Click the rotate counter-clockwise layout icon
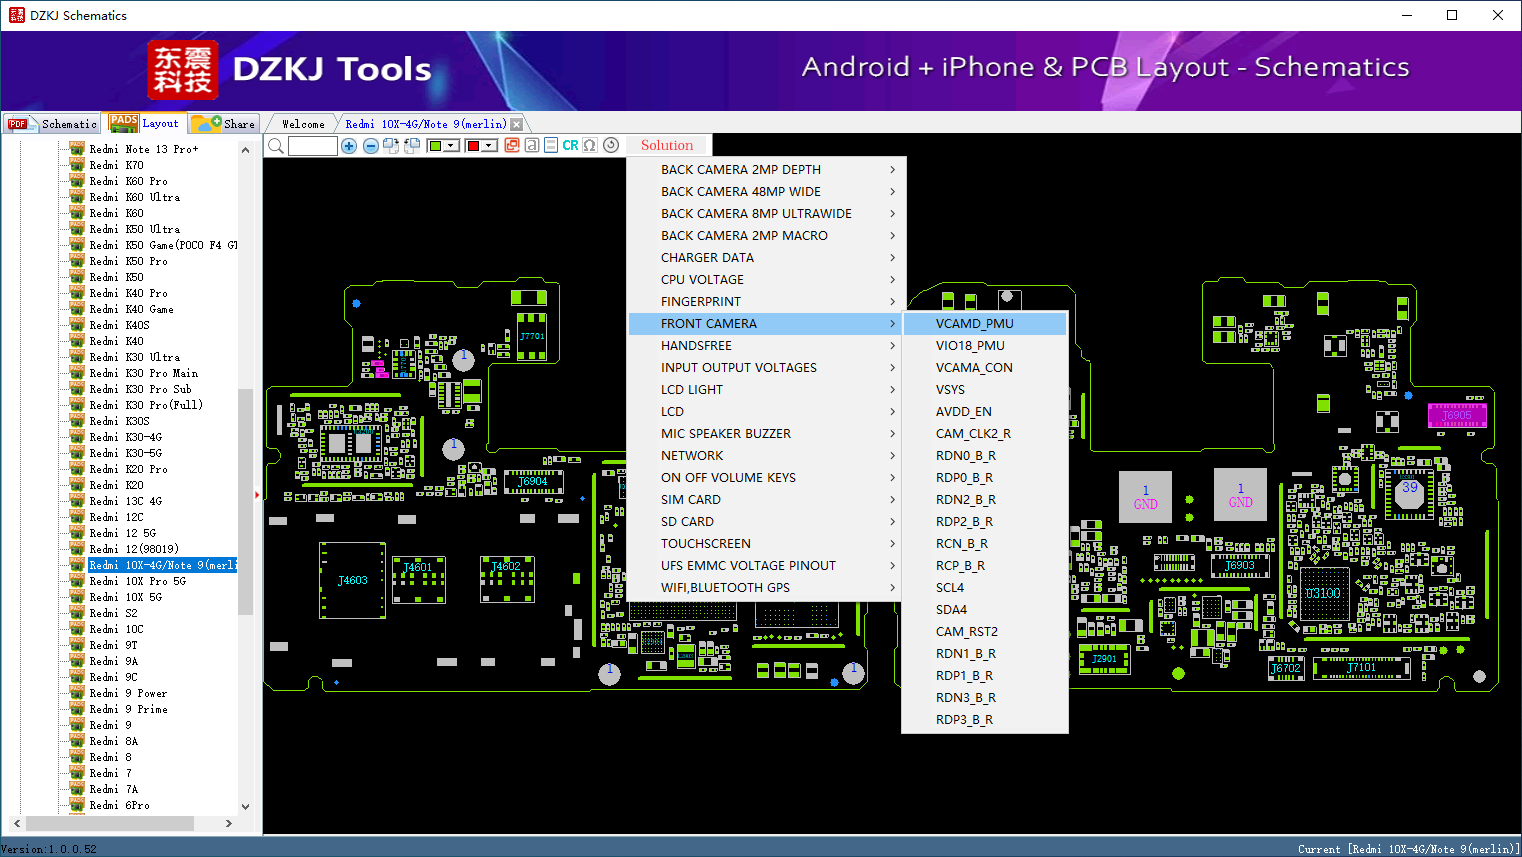 click(x=411, y=146)
